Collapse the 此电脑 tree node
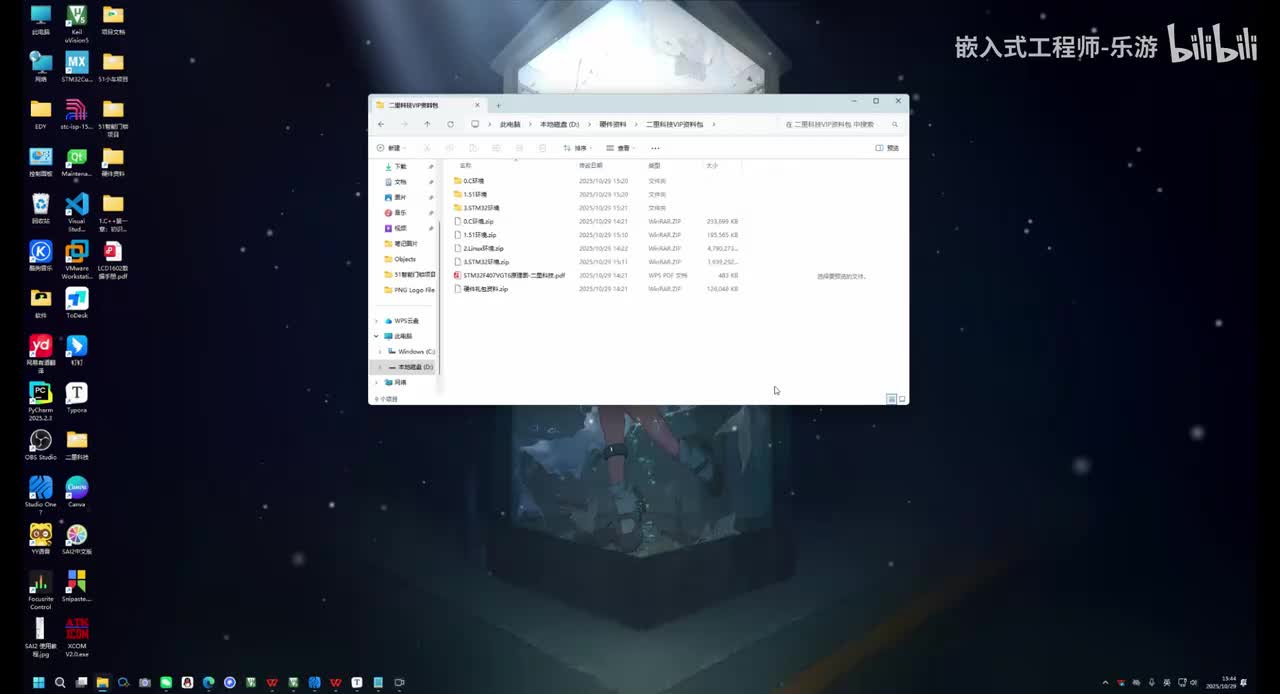Viewport: 1280px width, 694px height. pos(377,336)
